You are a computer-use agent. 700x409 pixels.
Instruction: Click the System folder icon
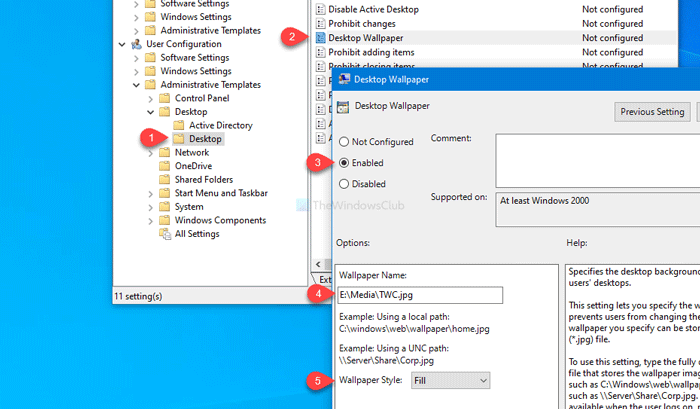click(165, 207)
